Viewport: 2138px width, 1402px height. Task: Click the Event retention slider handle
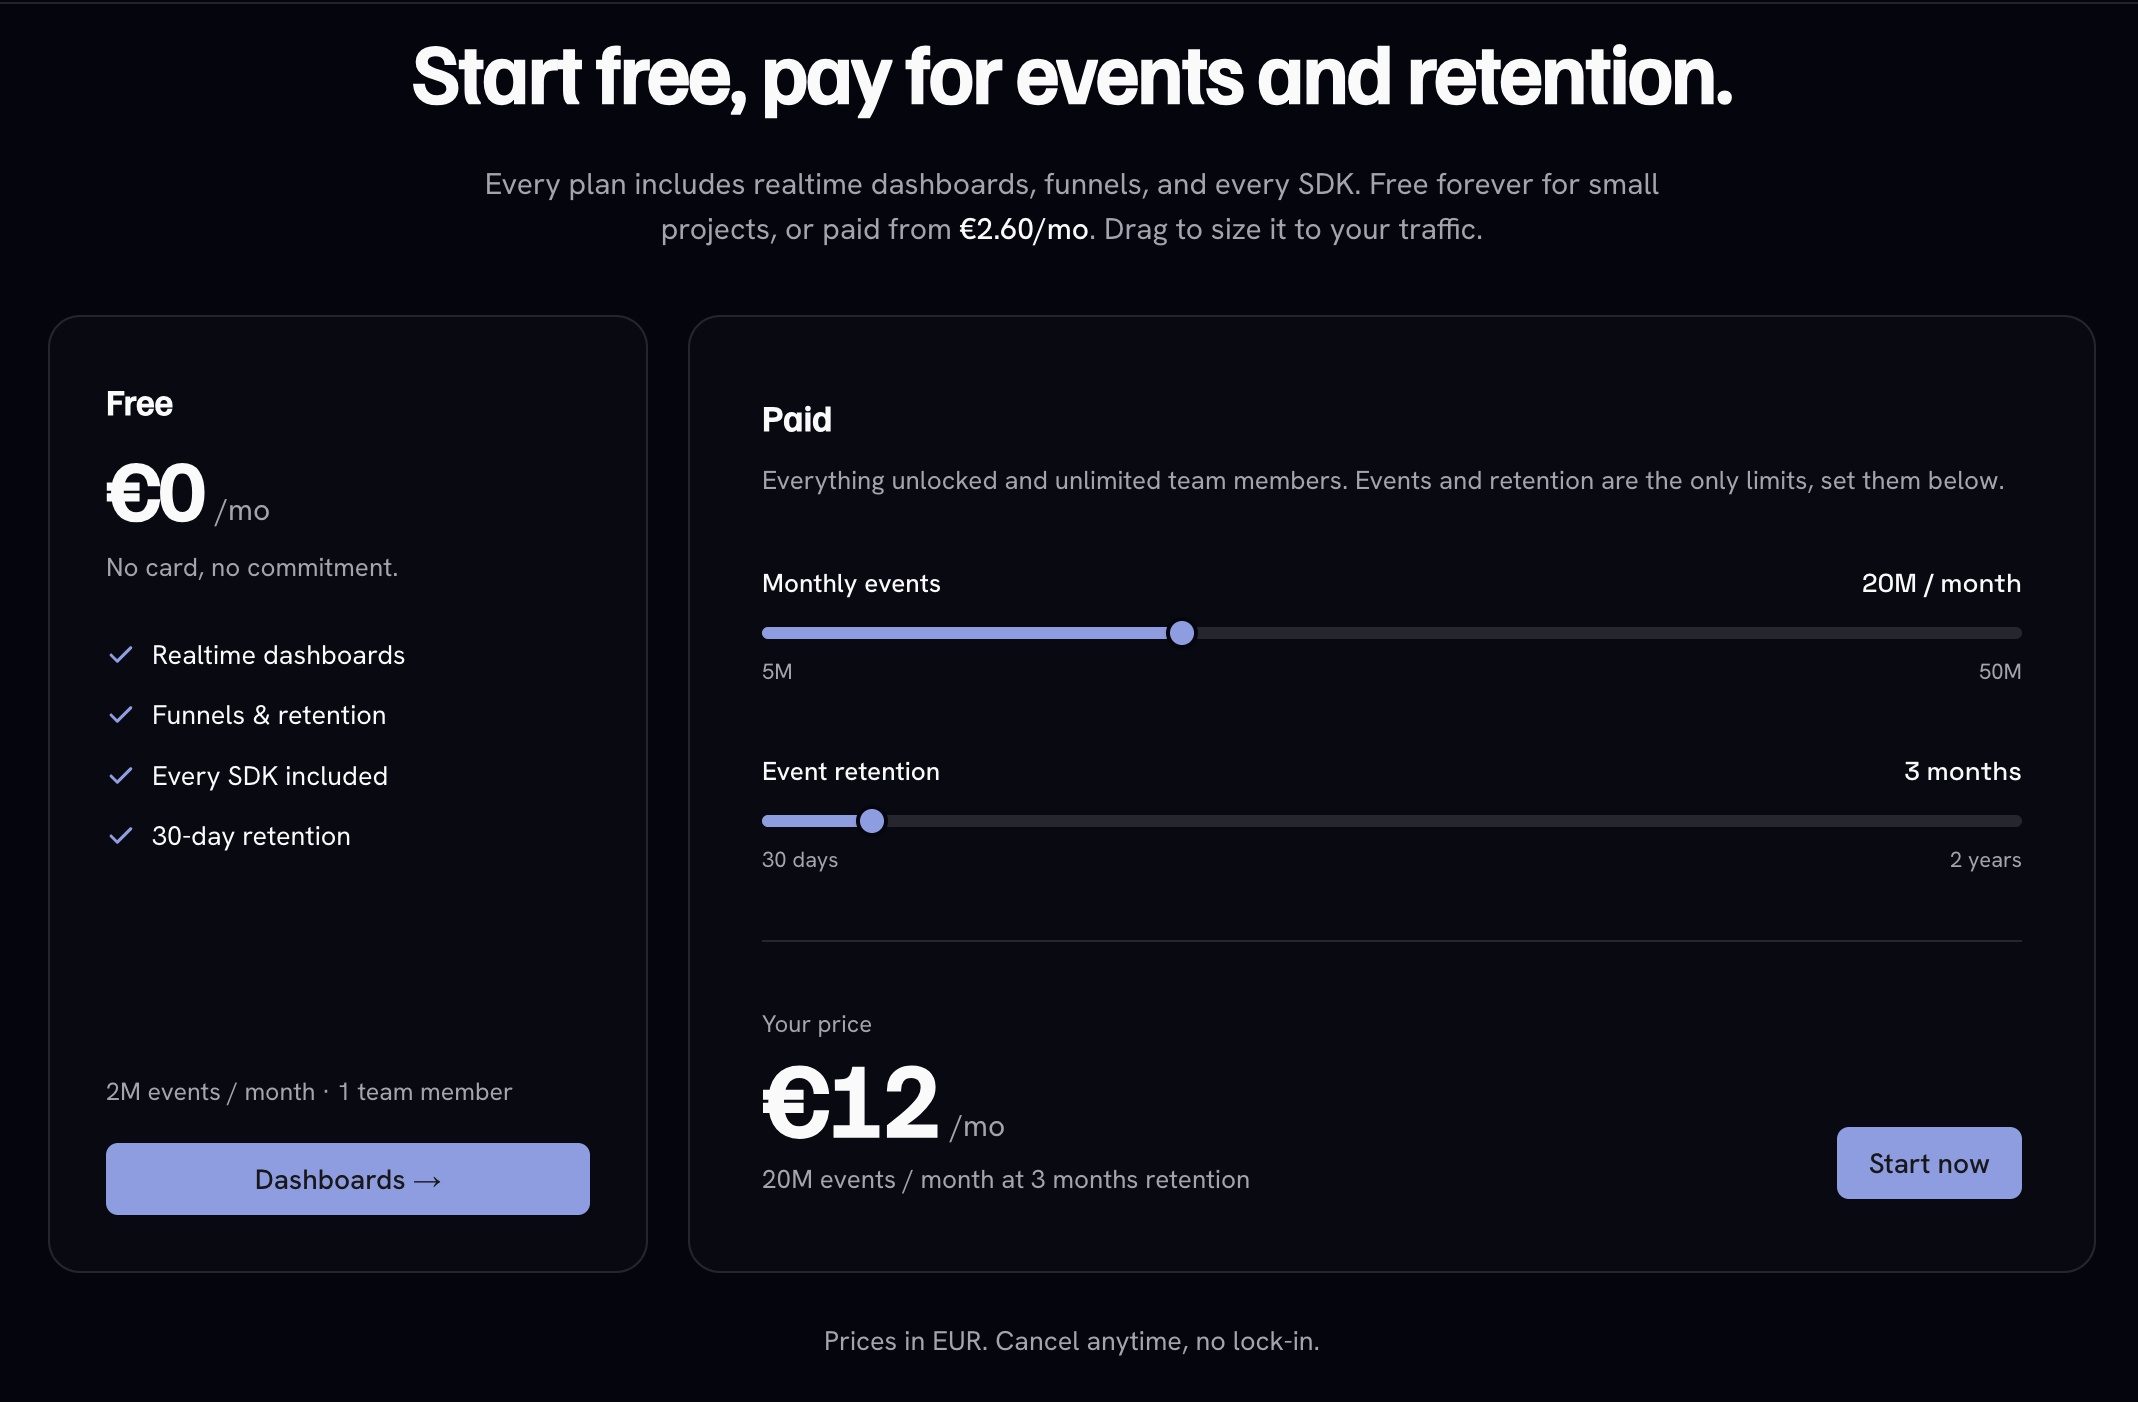click(872, 821)
